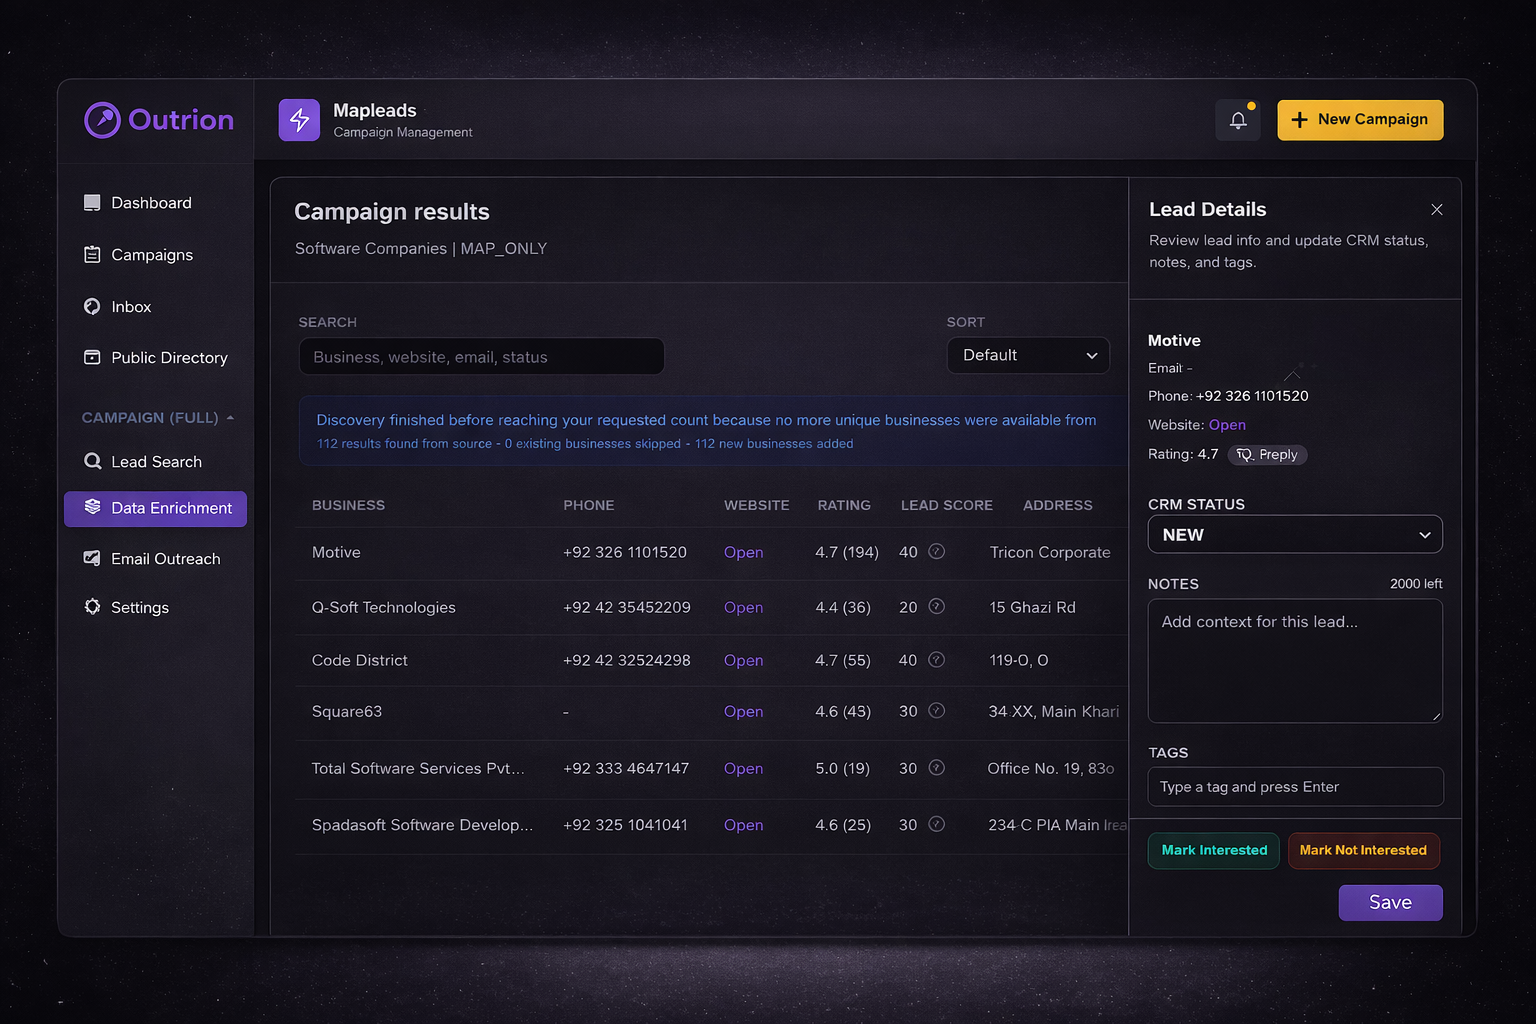The height and width of the screenshot is (1024, 1536).
Task: Click info icon in Spadasoft row
Action: pyautogui.click(x=936, y=824)
